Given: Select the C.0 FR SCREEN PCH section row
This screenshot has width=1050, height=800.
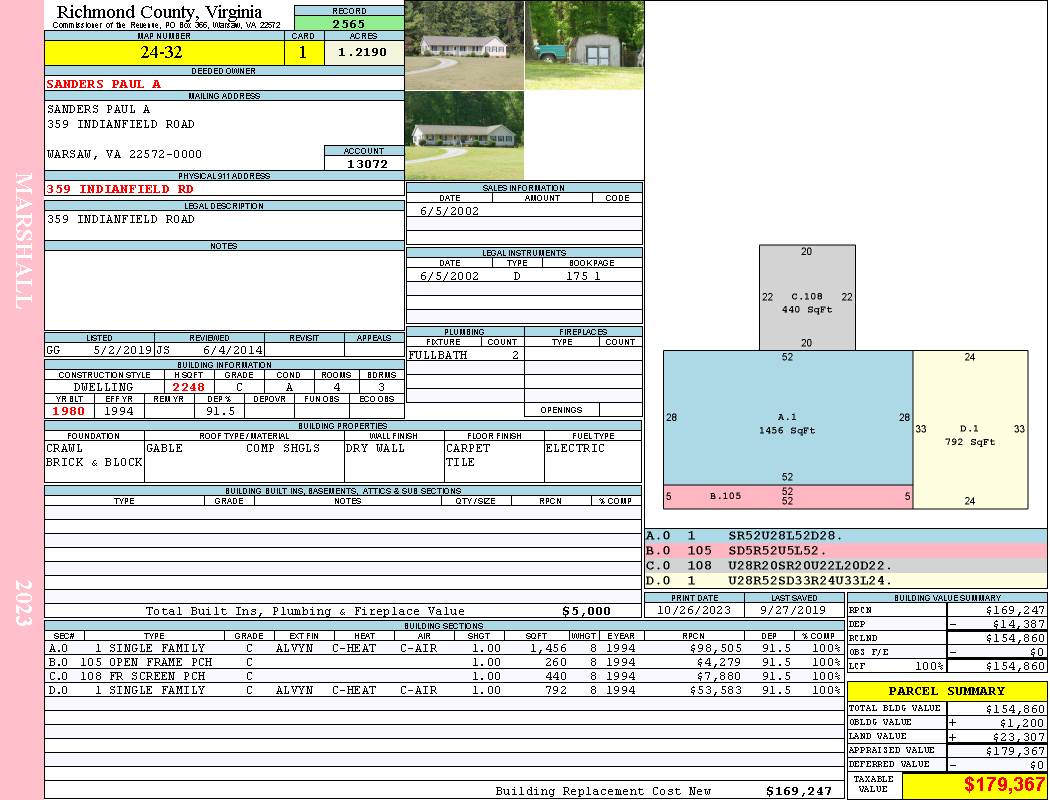Looking at the screenshot, I should (443, 676).
